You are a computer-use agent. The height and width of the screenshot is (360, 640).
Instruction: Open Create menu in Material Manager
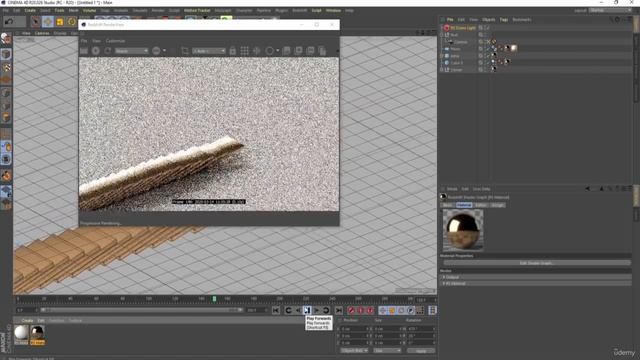[27, 320]
